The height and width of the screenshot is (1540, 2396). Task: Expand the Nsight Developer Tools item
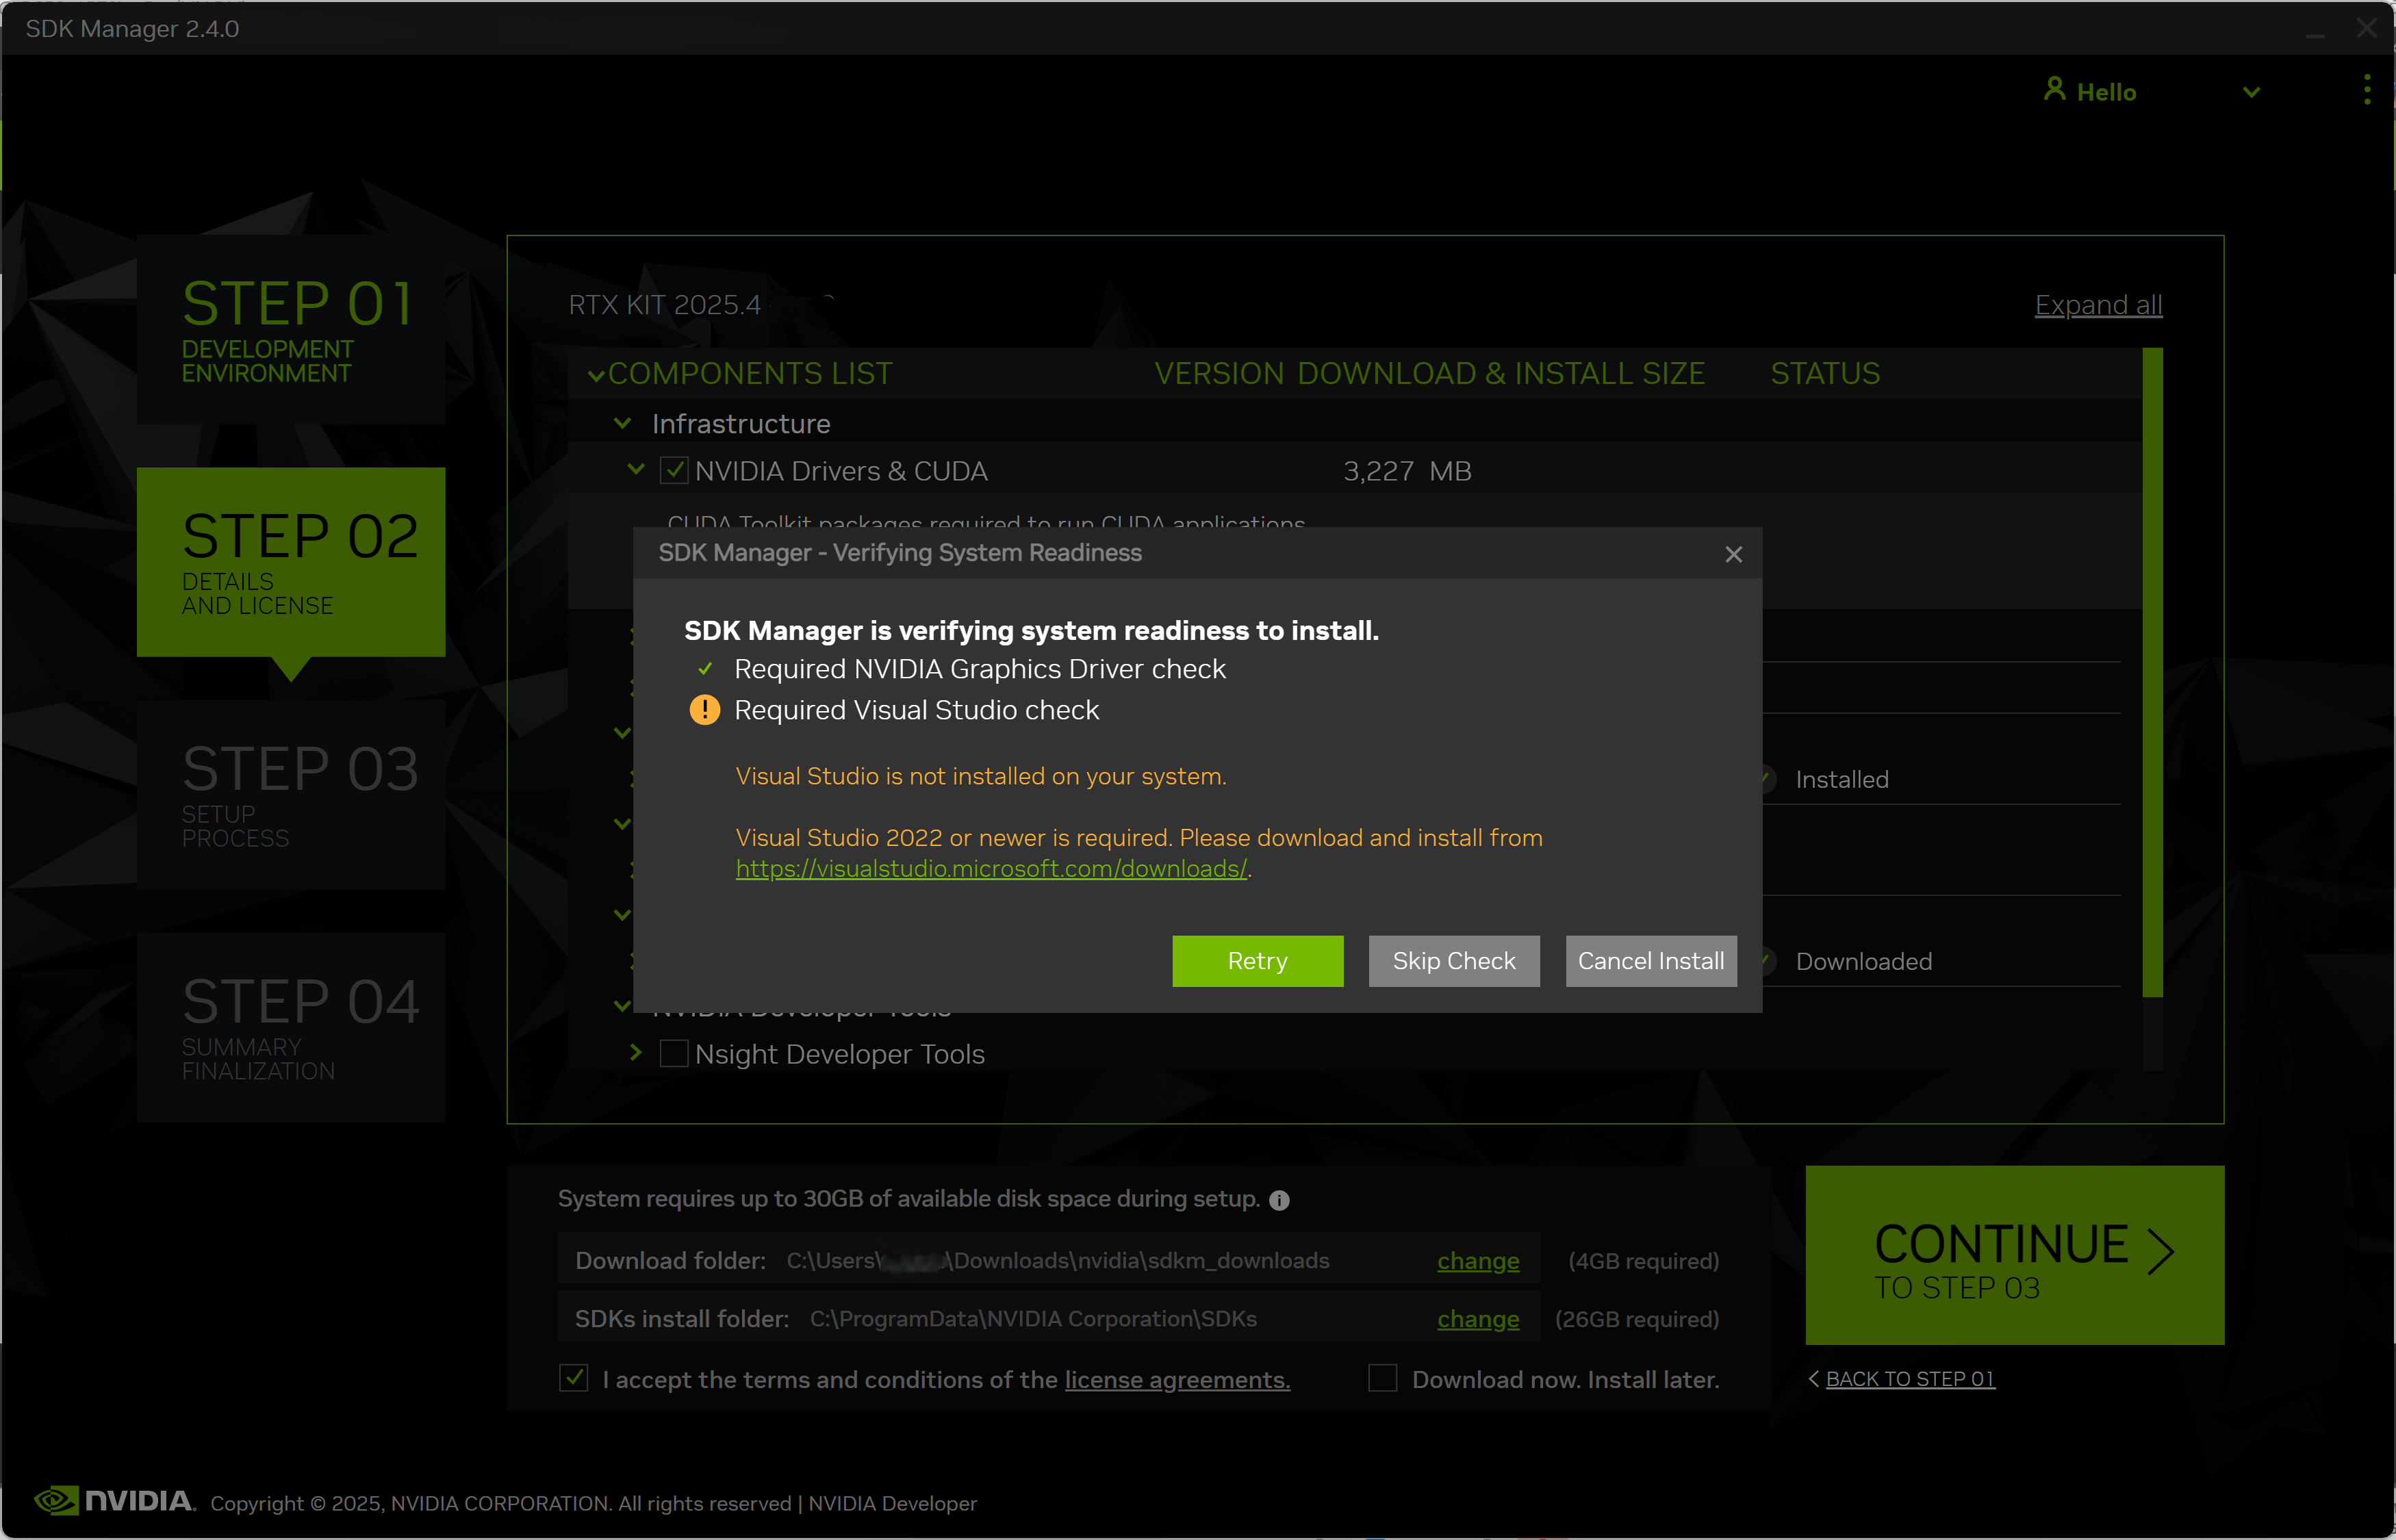636,1052
